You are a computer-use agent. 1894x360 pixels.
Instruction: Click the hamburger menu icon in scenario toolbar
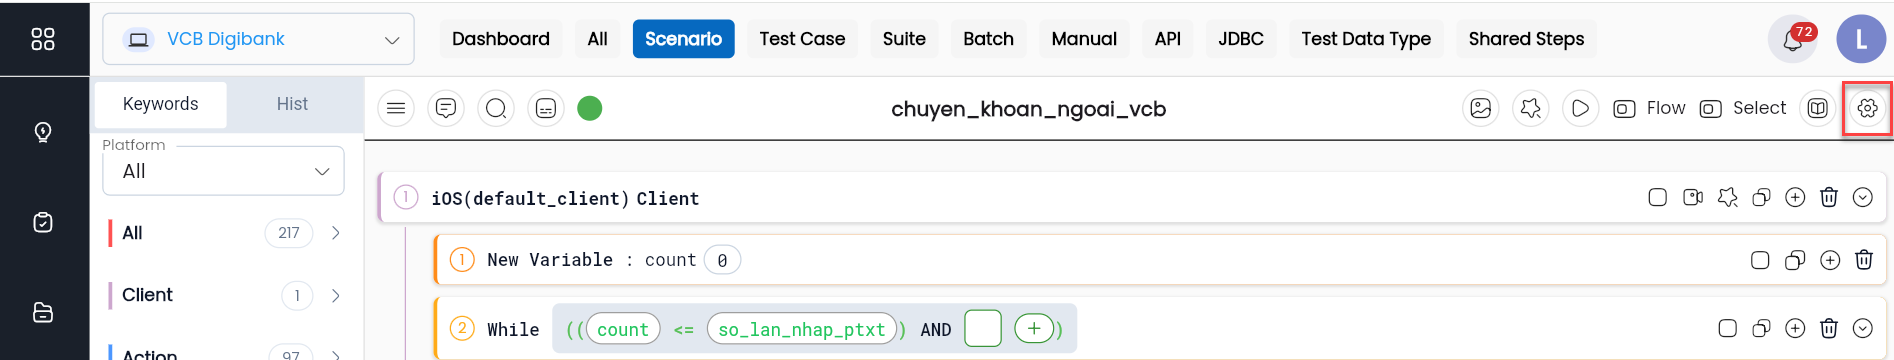point(396,108)
